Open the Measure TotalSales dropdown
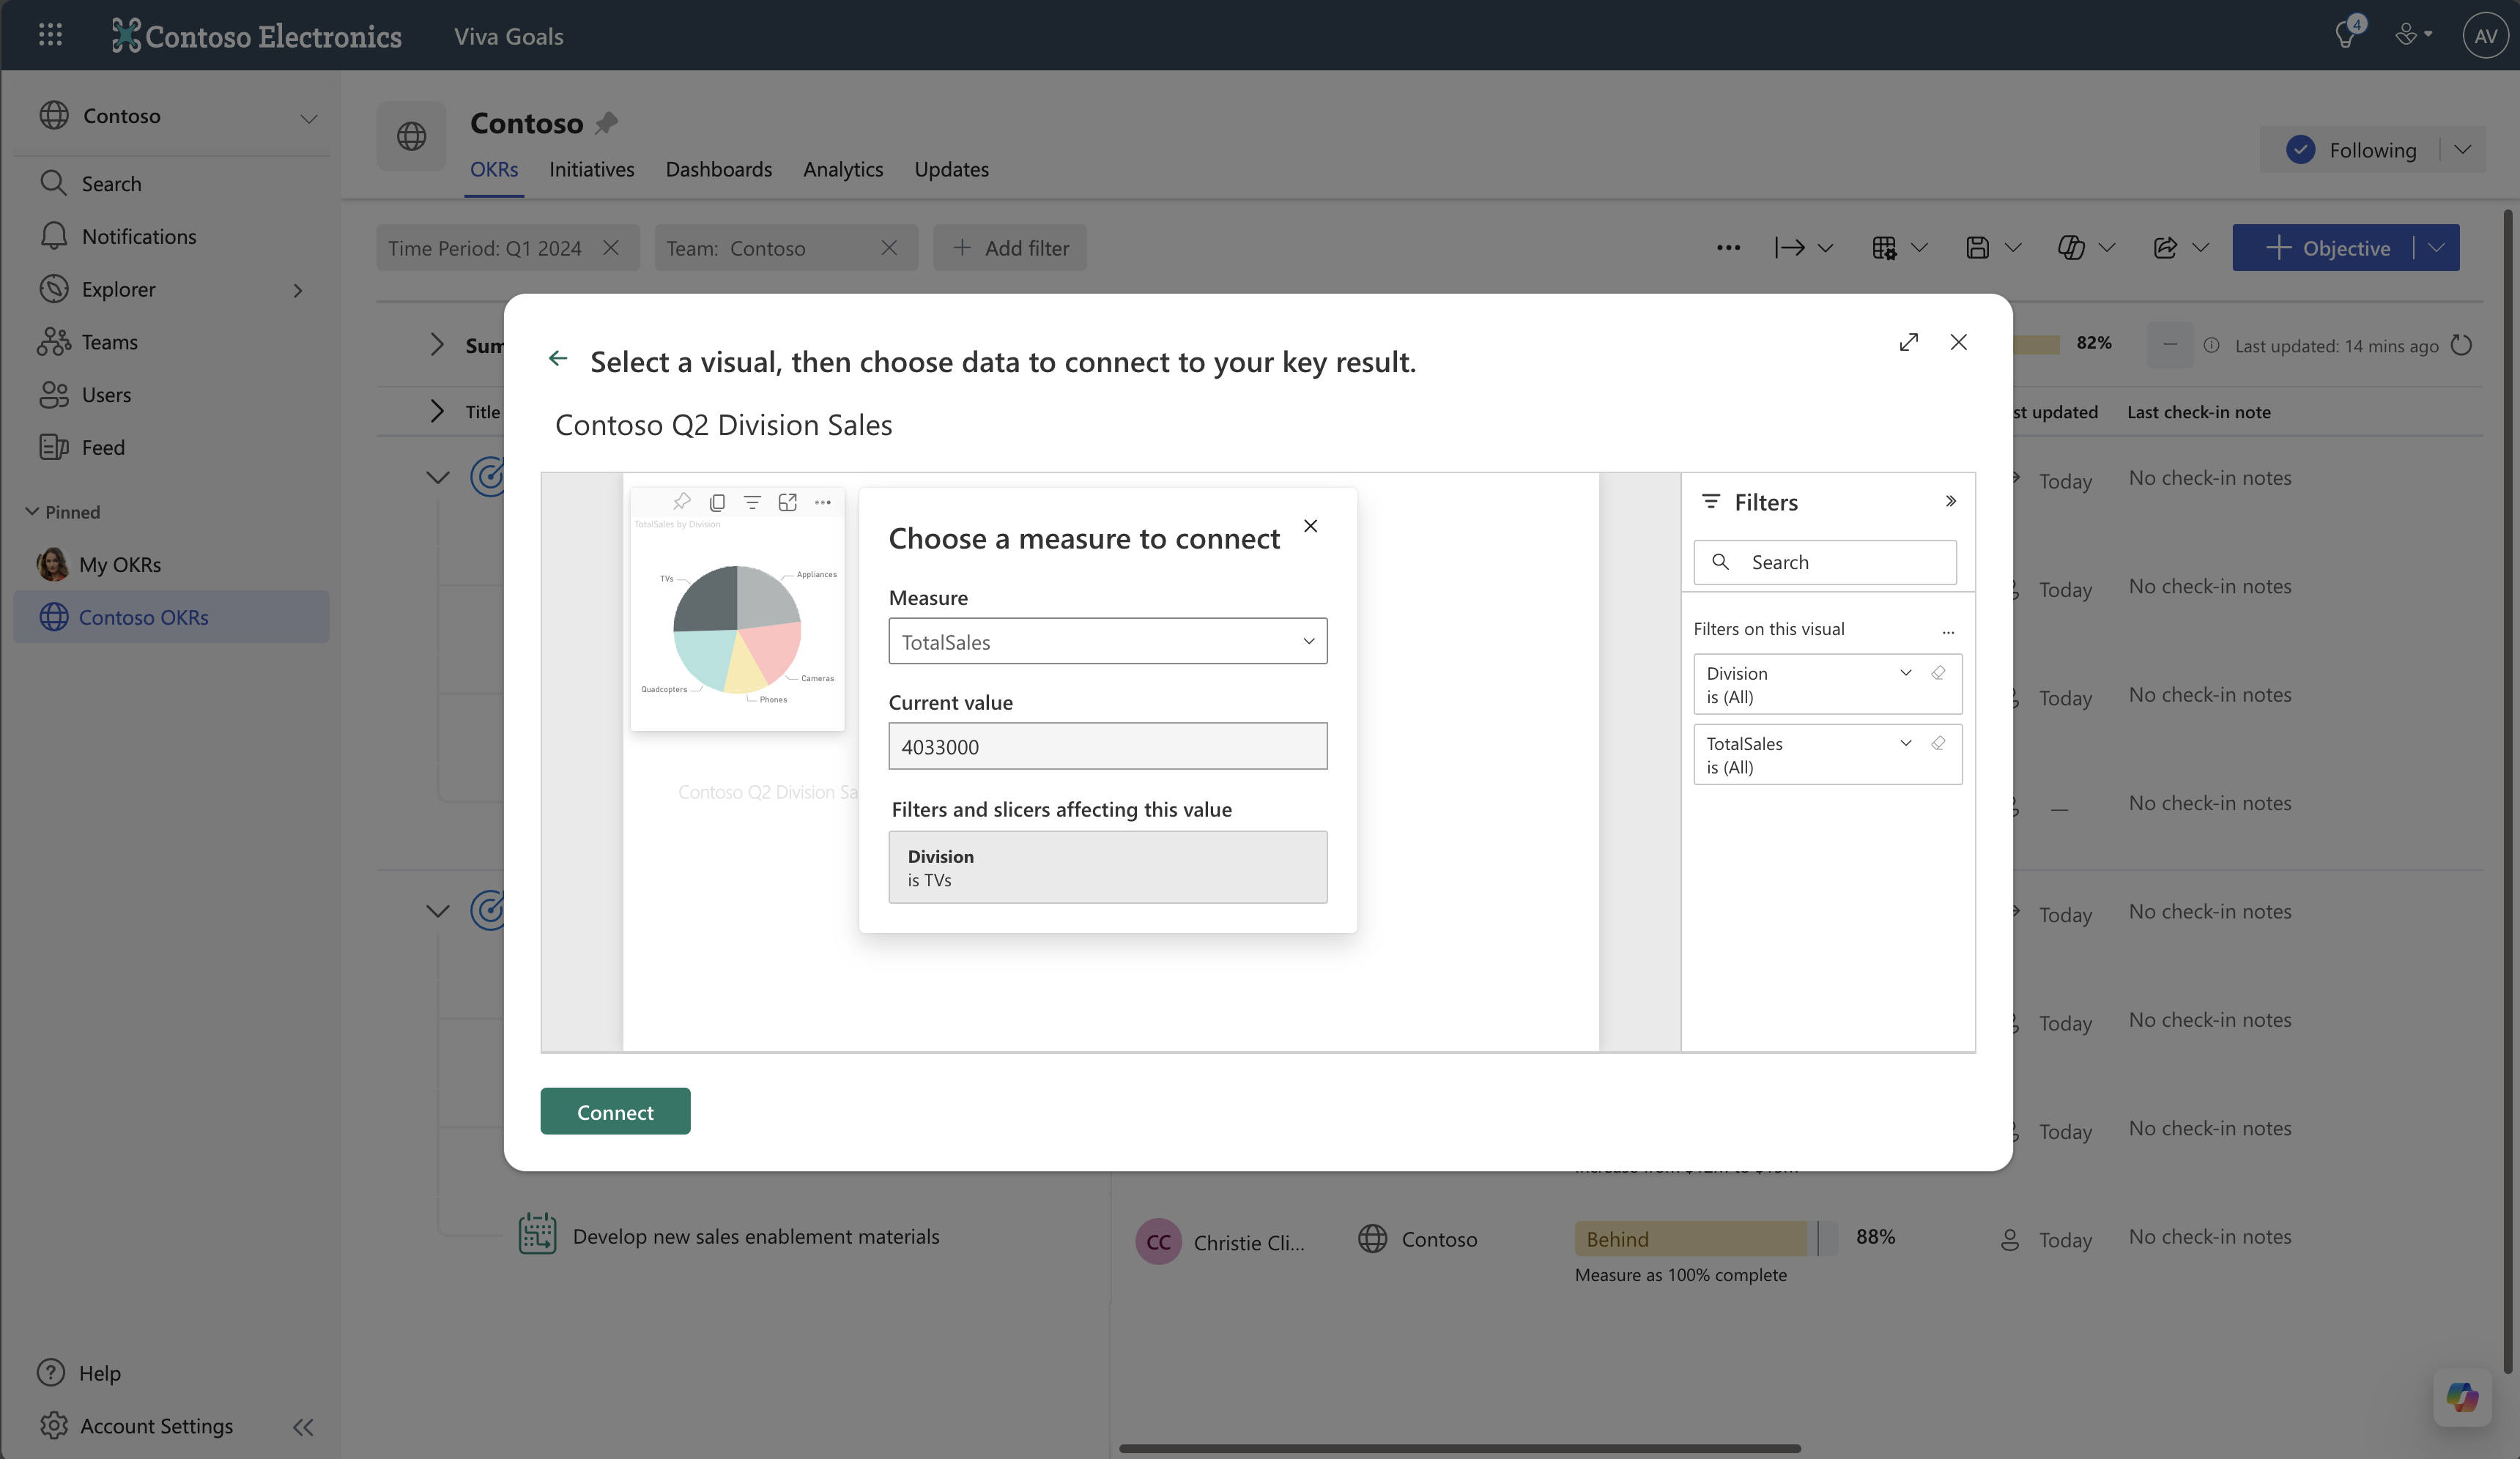 click(1107, 641)
